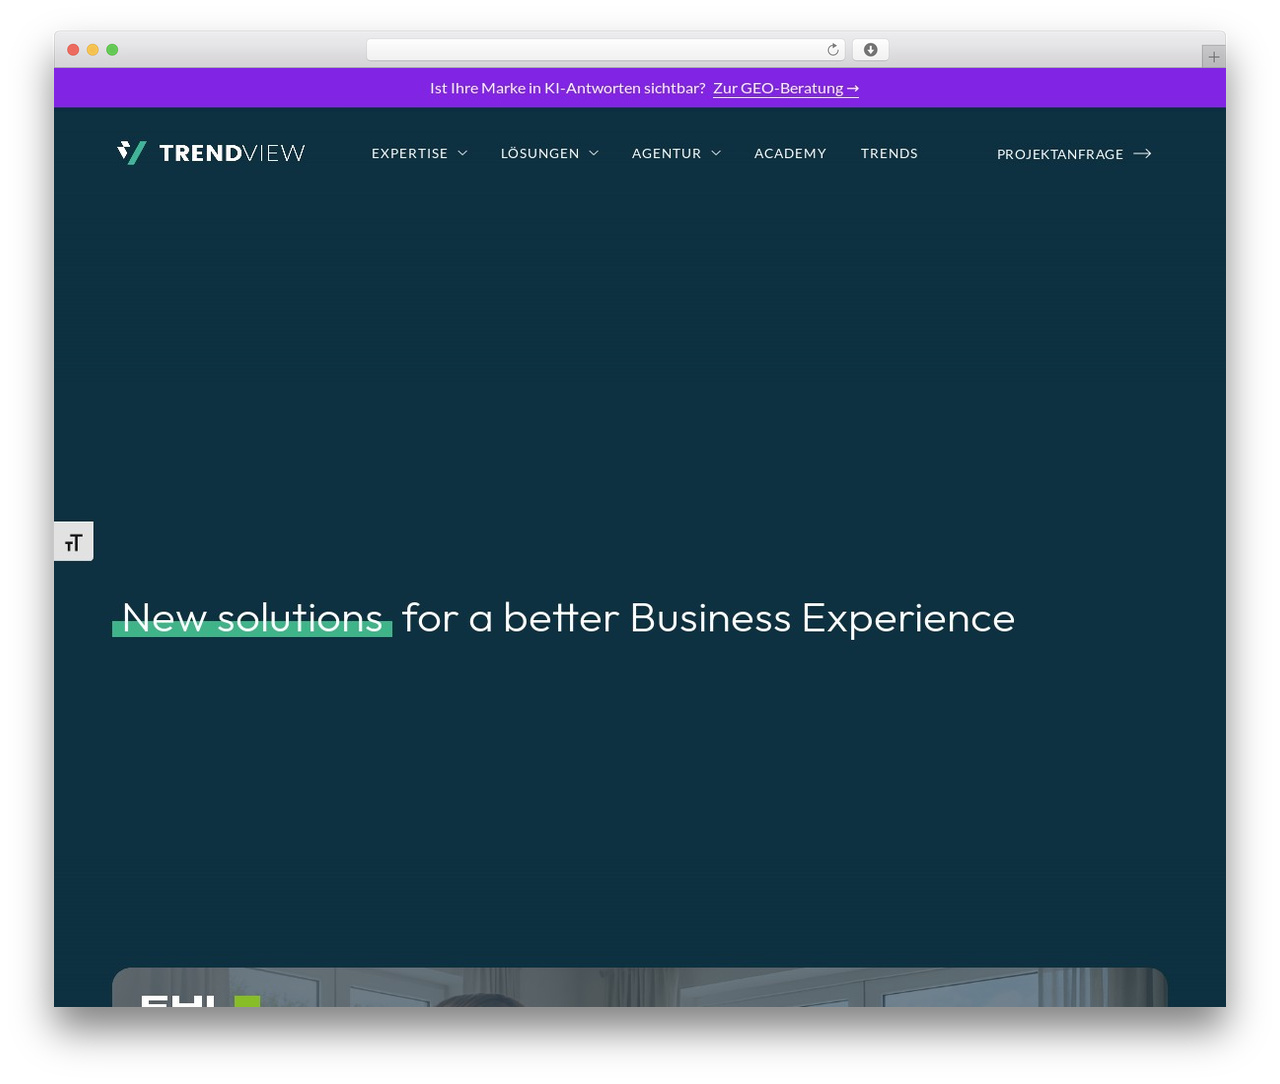Click the browser address bar
This screenshot has height=1084, width=1280.
[606, 50]
